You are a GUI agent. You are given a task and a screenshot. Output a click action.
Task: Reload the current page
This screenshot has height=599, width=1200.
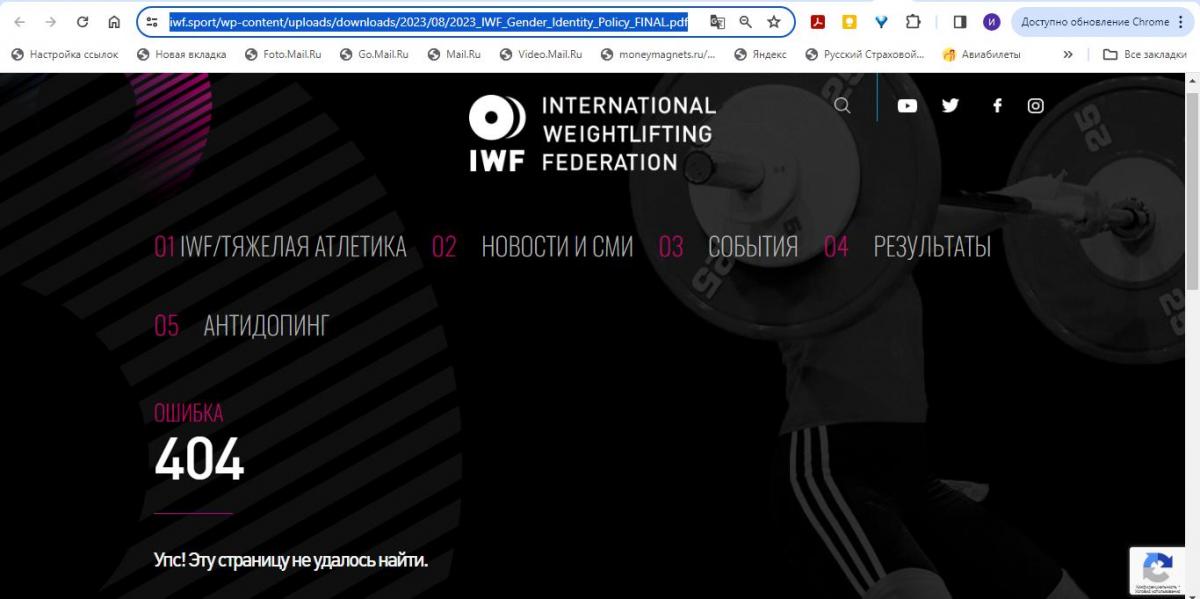click(83, 22)
